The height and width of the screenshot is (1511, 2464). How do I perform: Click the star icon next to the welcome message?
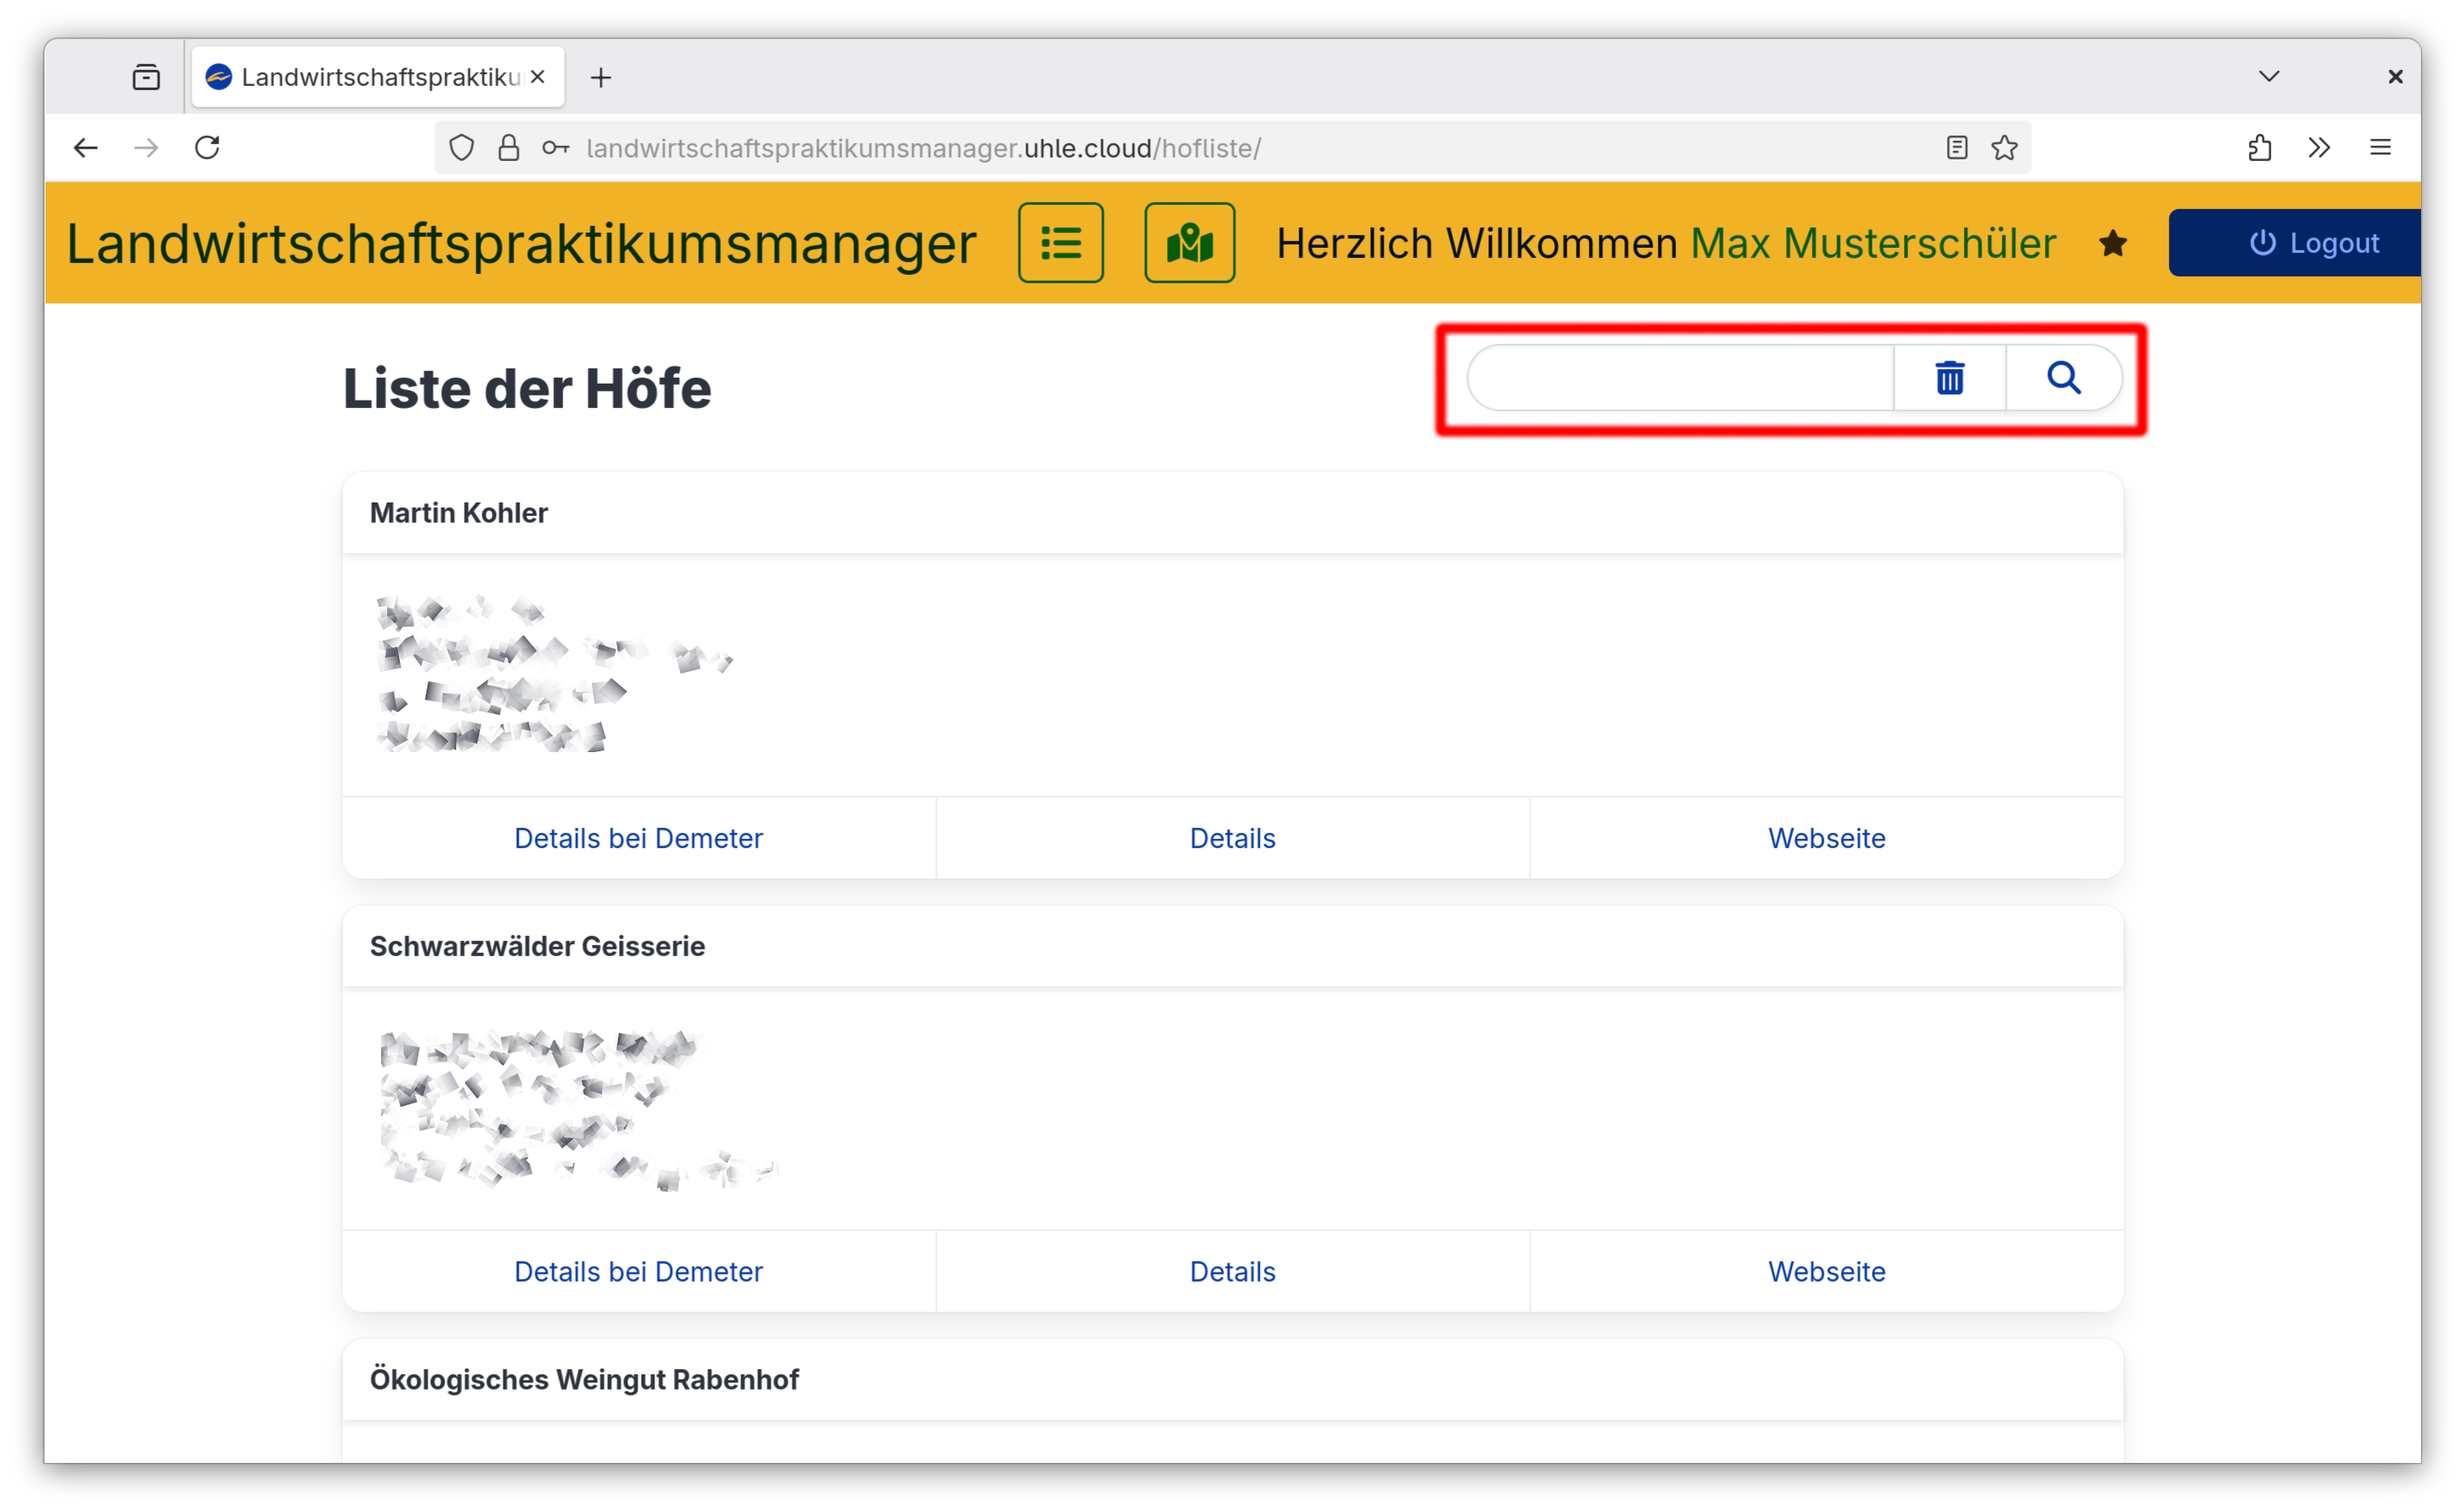(2113, 243)
